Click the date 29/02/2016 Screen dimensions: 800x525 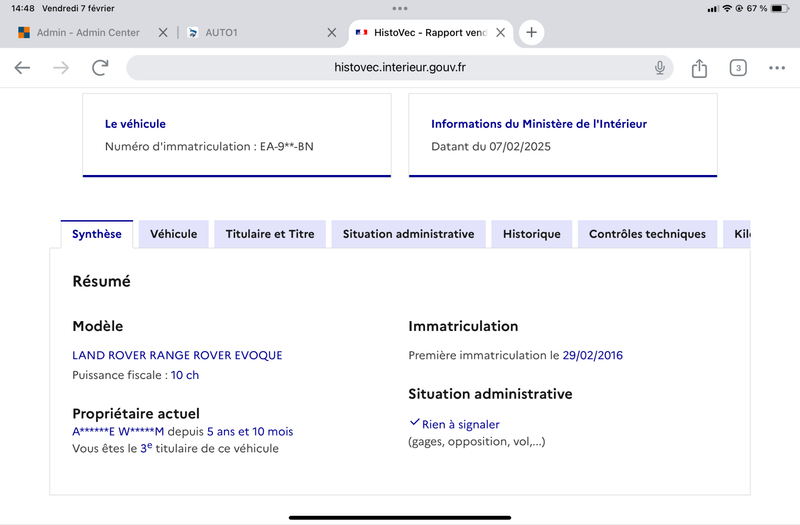coord(592,355)
